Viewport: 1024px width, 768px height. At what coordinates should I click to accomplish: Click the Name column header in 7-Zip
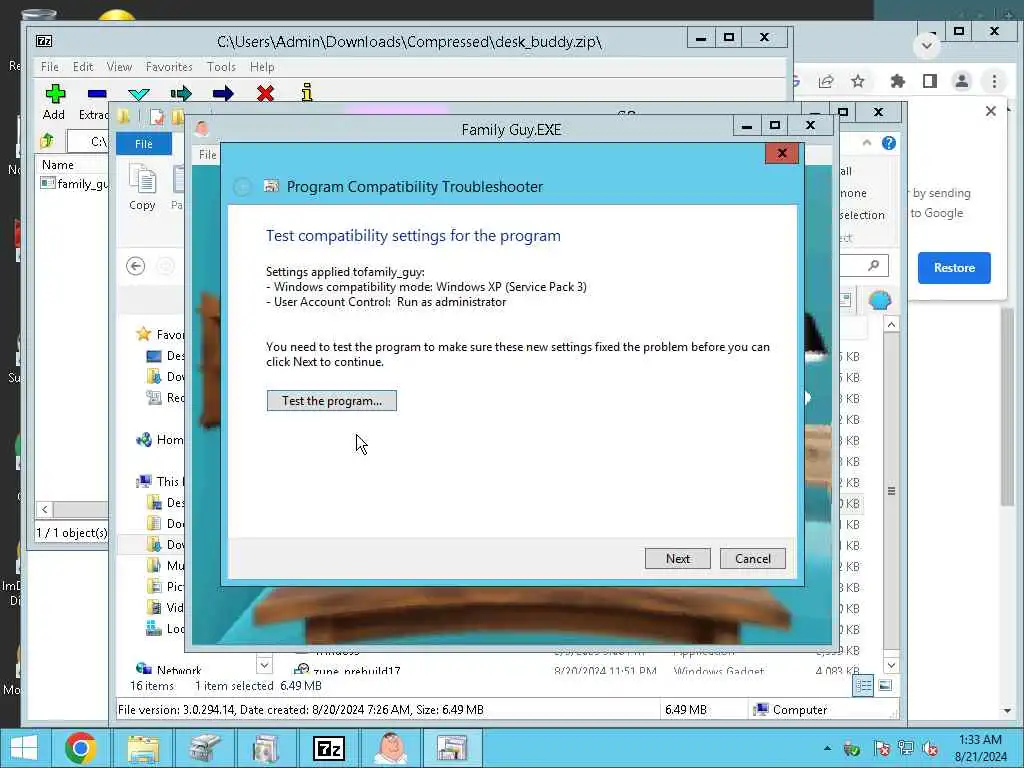click(x=58, y=165)
